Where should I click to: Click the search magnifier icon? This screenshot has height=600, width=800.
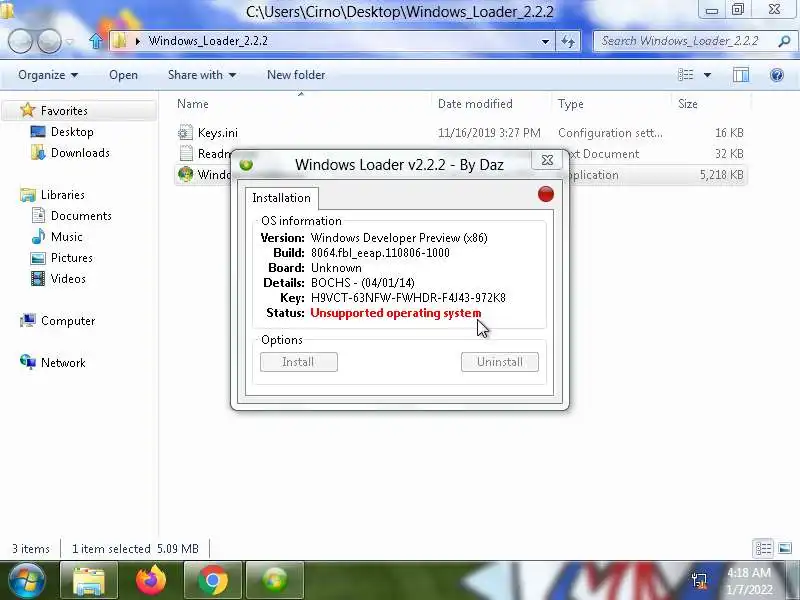(784, 41)
